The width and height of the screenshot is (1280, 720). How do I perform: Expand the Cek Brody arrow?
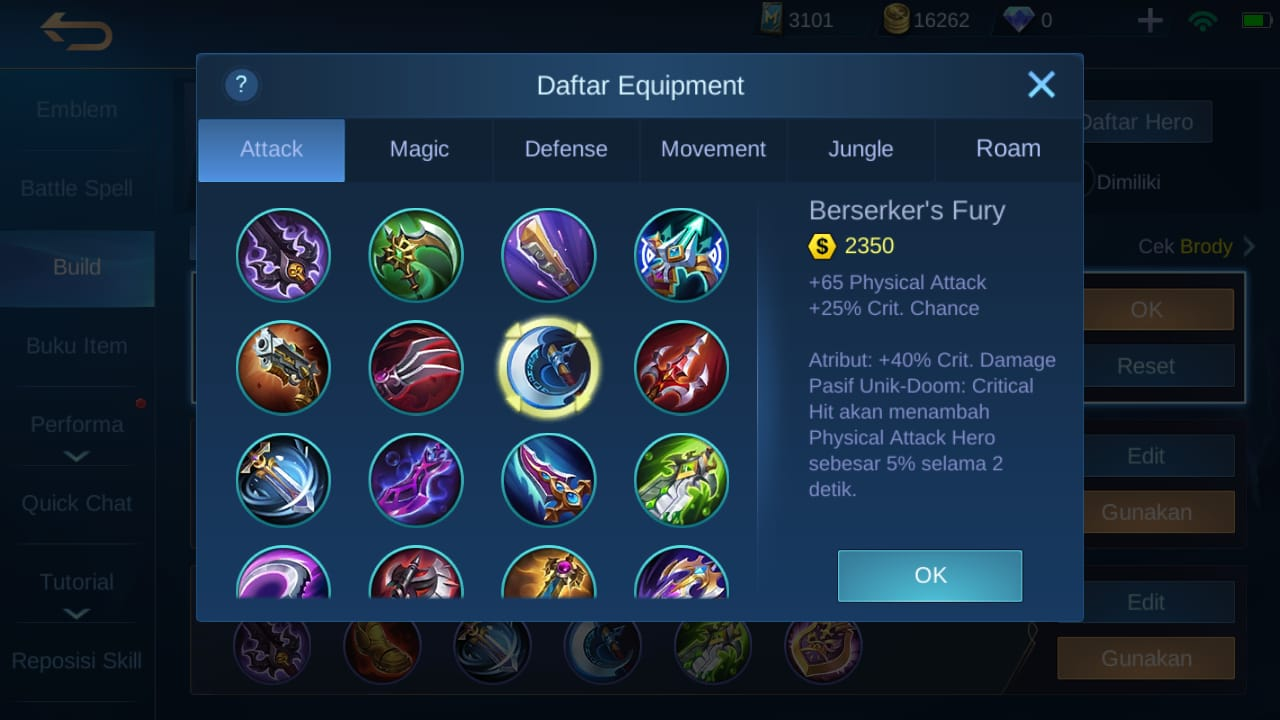pos(1249,246)
